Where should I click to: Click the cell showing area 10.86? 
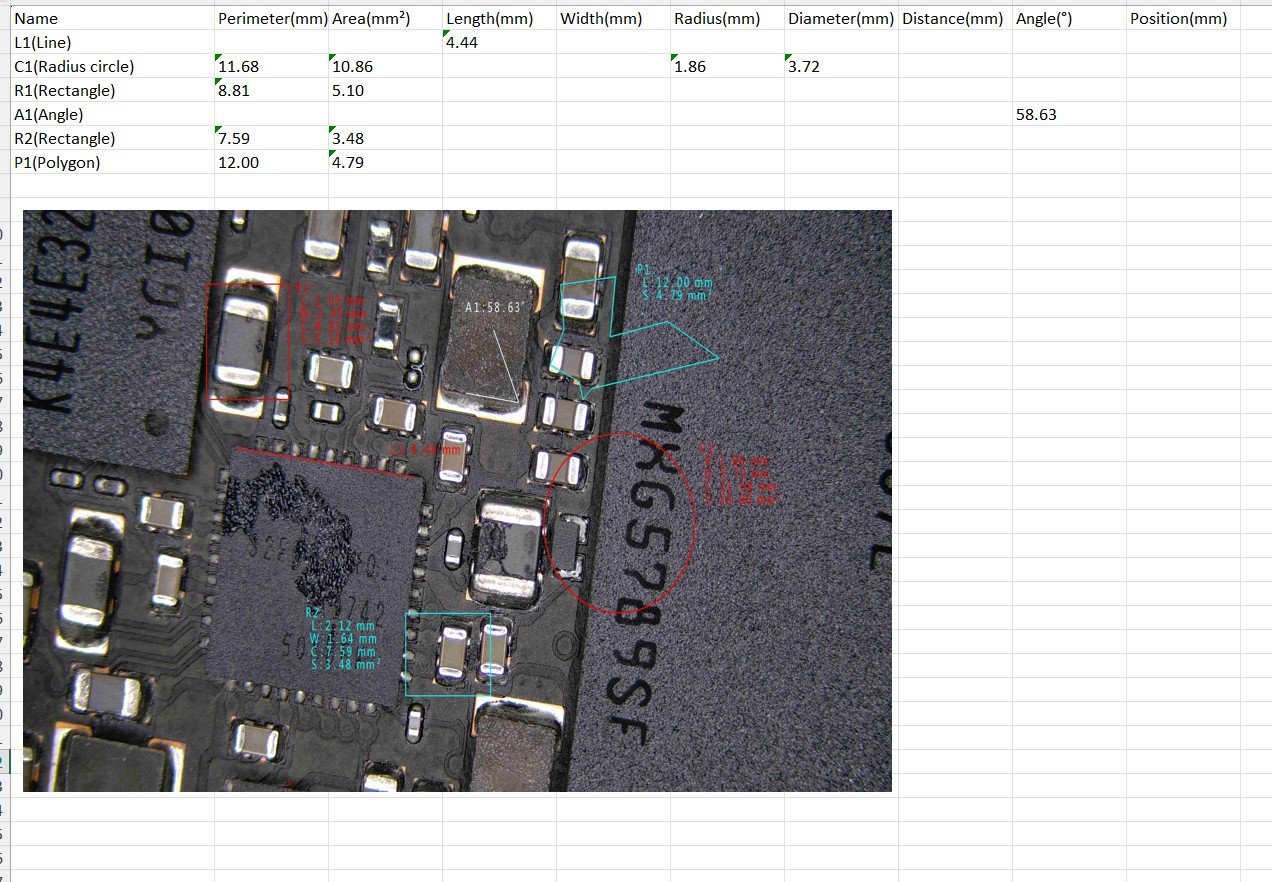pyautogui.click(x=384, y=66)
